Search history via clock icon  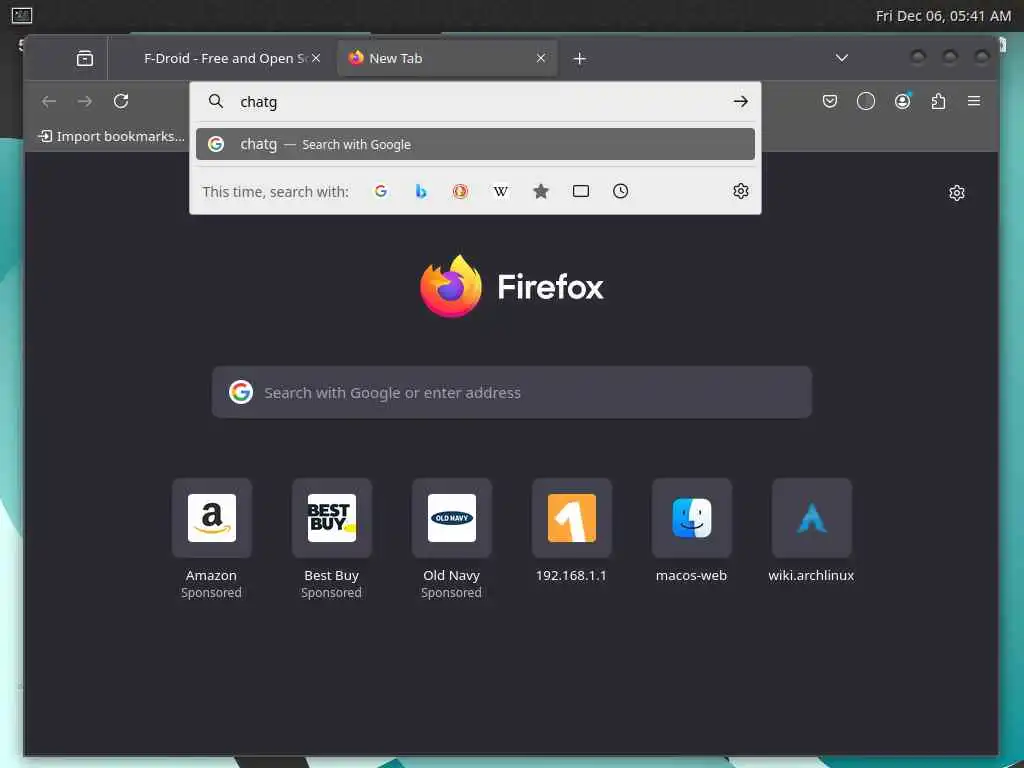[620, 191]
